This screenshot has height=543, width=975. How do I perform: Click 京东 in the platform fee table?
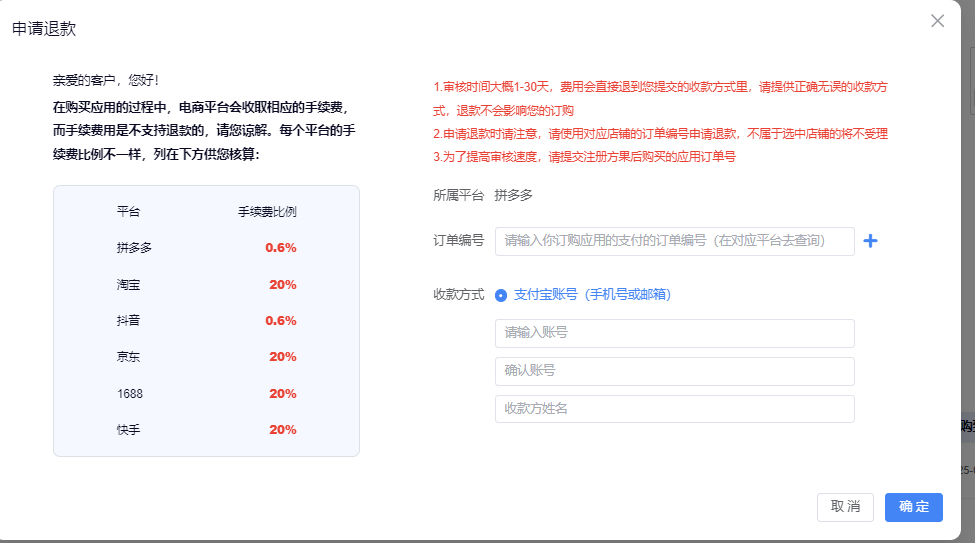coord(128,357)
